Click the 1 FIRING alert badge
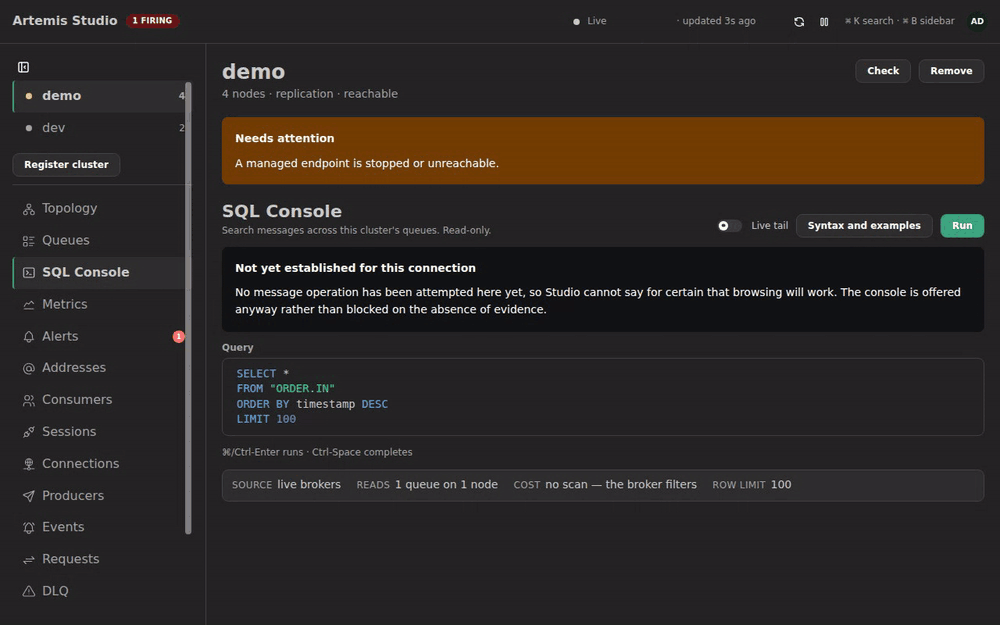 (x=152, y=20)
